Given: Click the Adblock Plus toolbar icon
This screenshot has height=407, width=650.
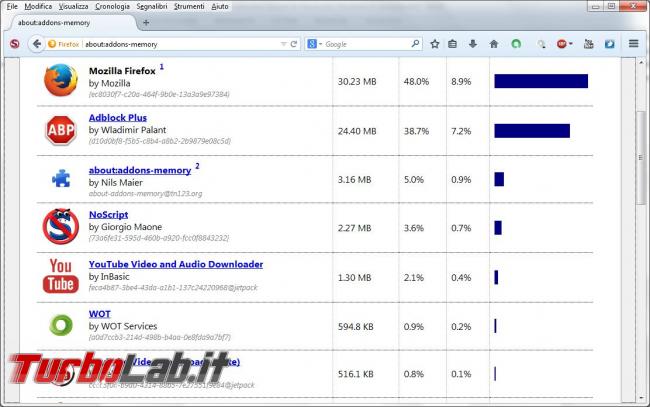Looking at the screenshot, I should pyautogui.click(x=561, y=44).
